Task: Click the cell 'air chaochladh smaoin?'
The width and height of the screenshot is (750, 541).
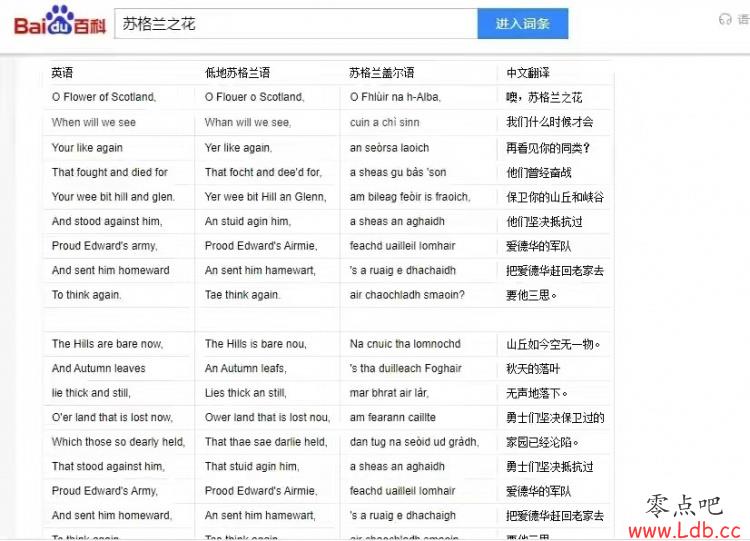Action: [x=407, y=295]
